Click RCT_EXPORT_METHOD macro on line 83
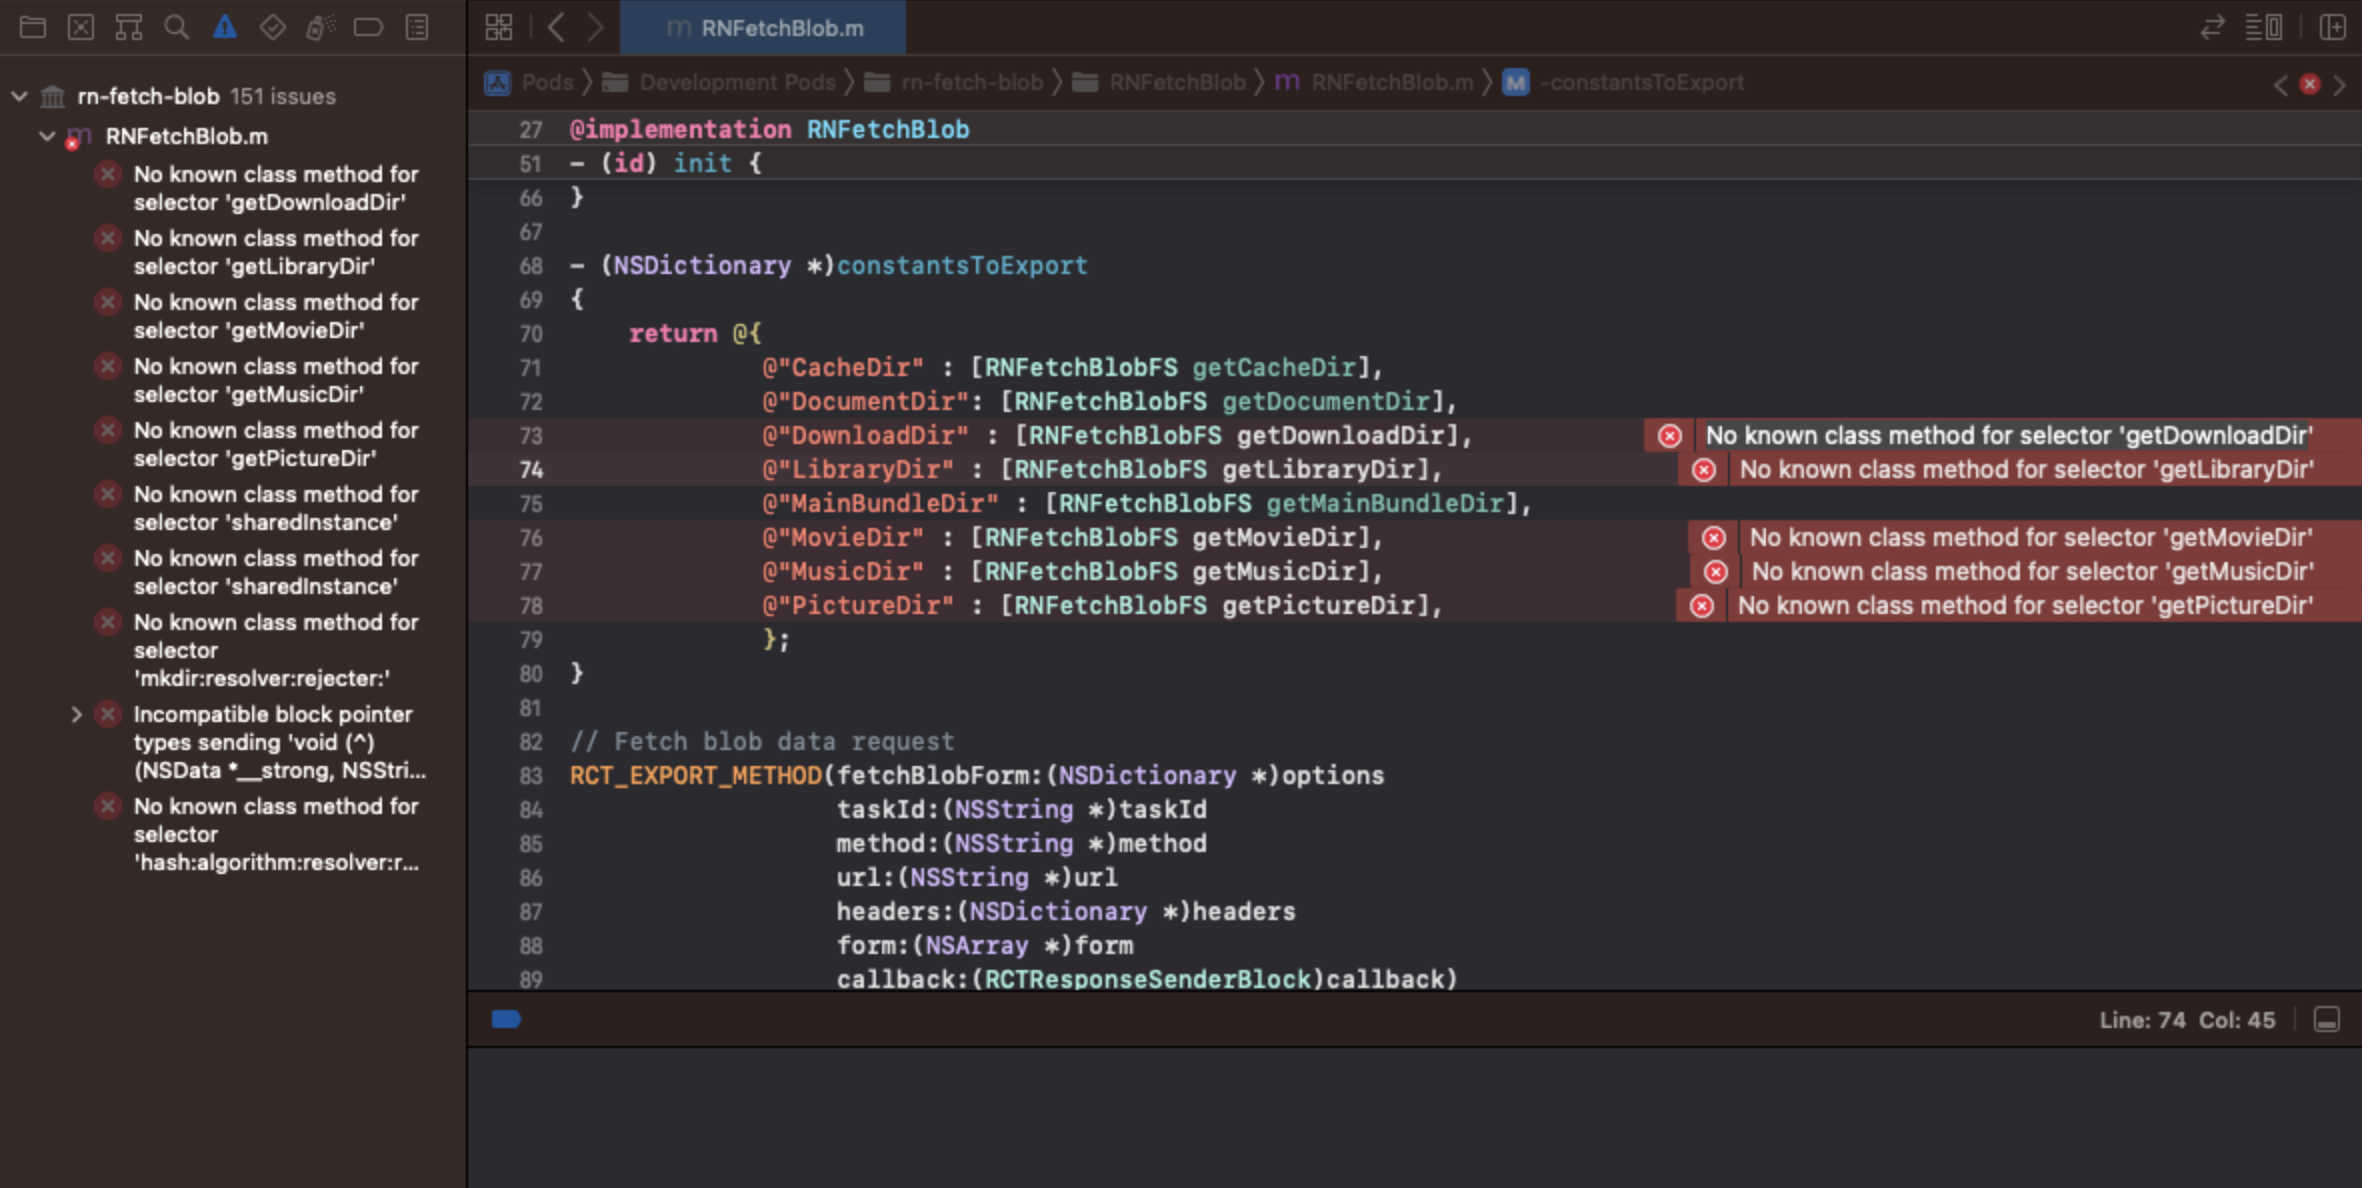 695,776
